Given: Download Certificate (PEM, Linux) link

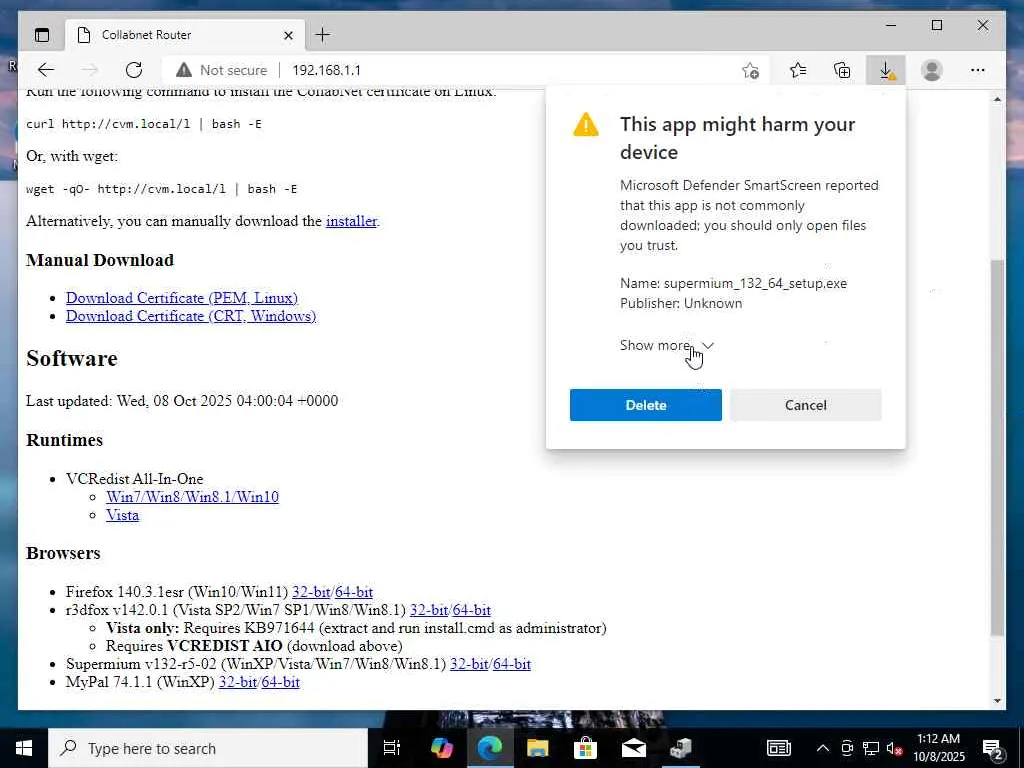Looking at the screenshot, I should pyautogui.click(x=182, y=298).
